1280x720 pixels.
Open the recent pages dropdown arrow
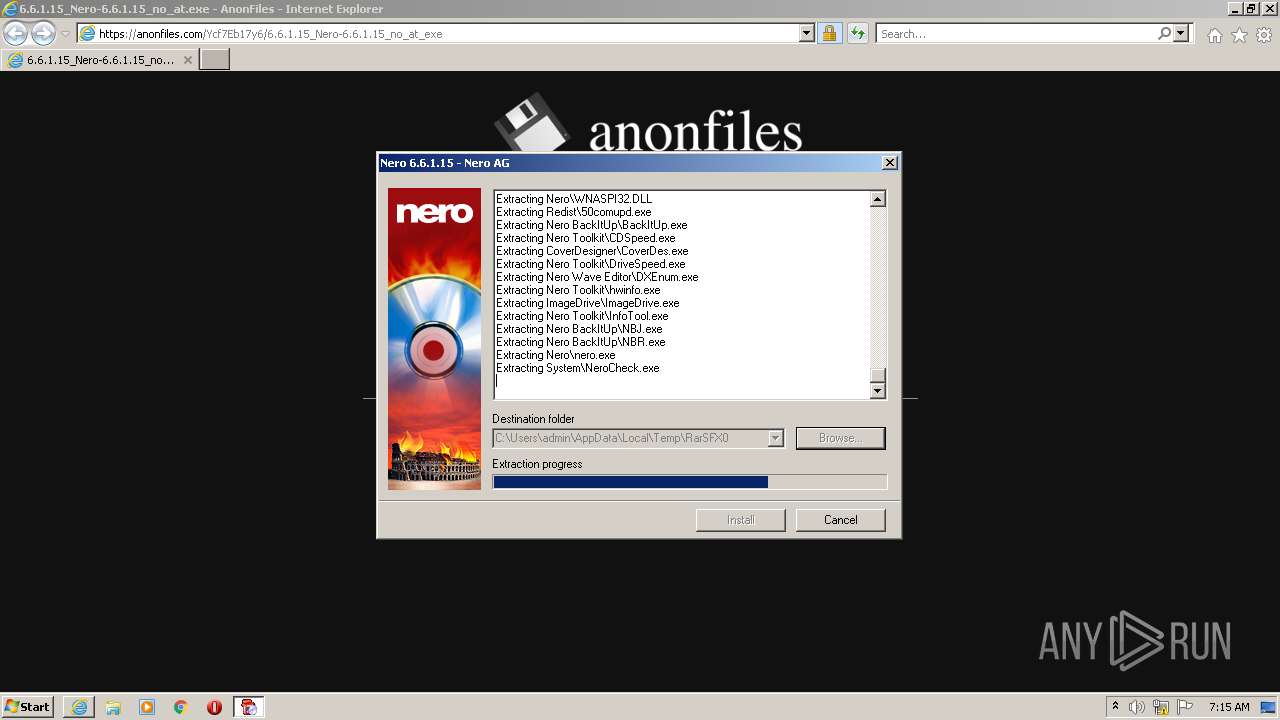[x=65, y=34]
